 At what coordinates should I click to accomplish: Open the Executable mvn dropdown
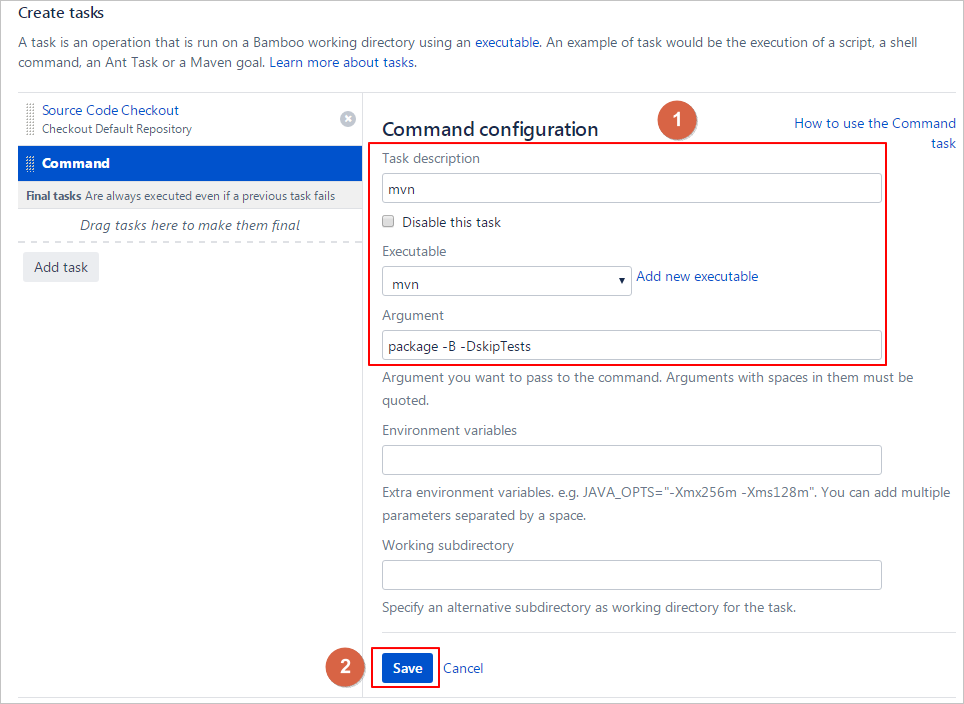(x=507, y=282)
